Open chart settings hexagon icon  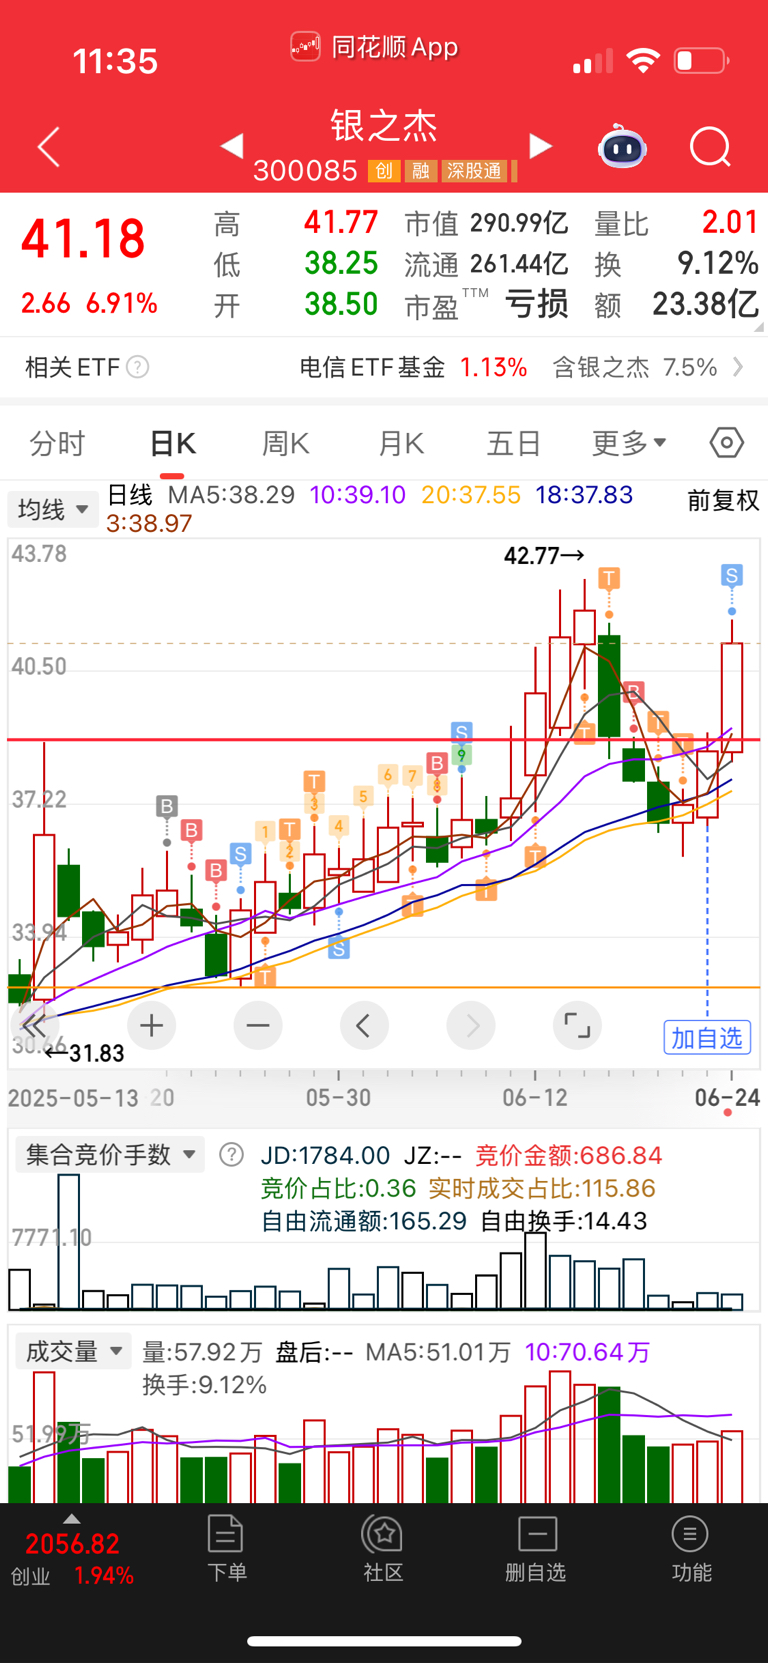coord(727,442)
